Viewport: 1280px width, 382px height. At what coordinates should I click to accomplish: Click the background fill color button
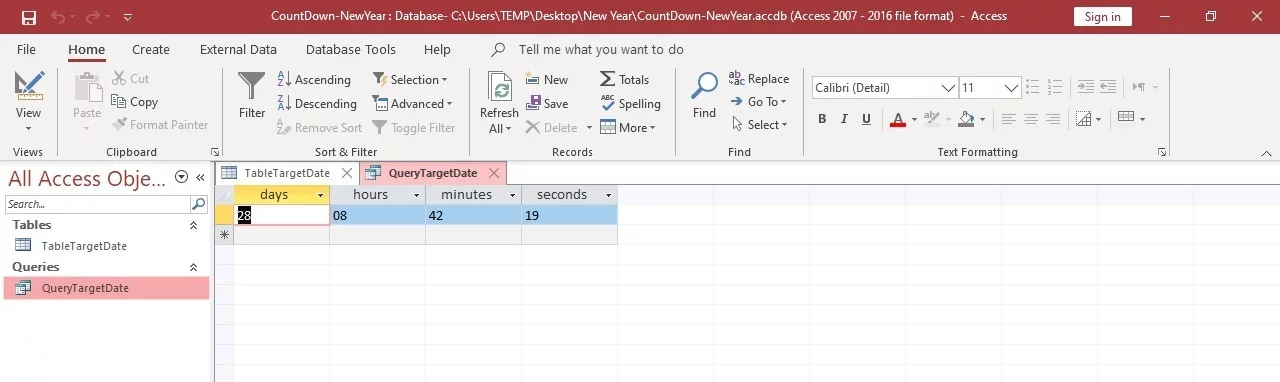(966, 119)
